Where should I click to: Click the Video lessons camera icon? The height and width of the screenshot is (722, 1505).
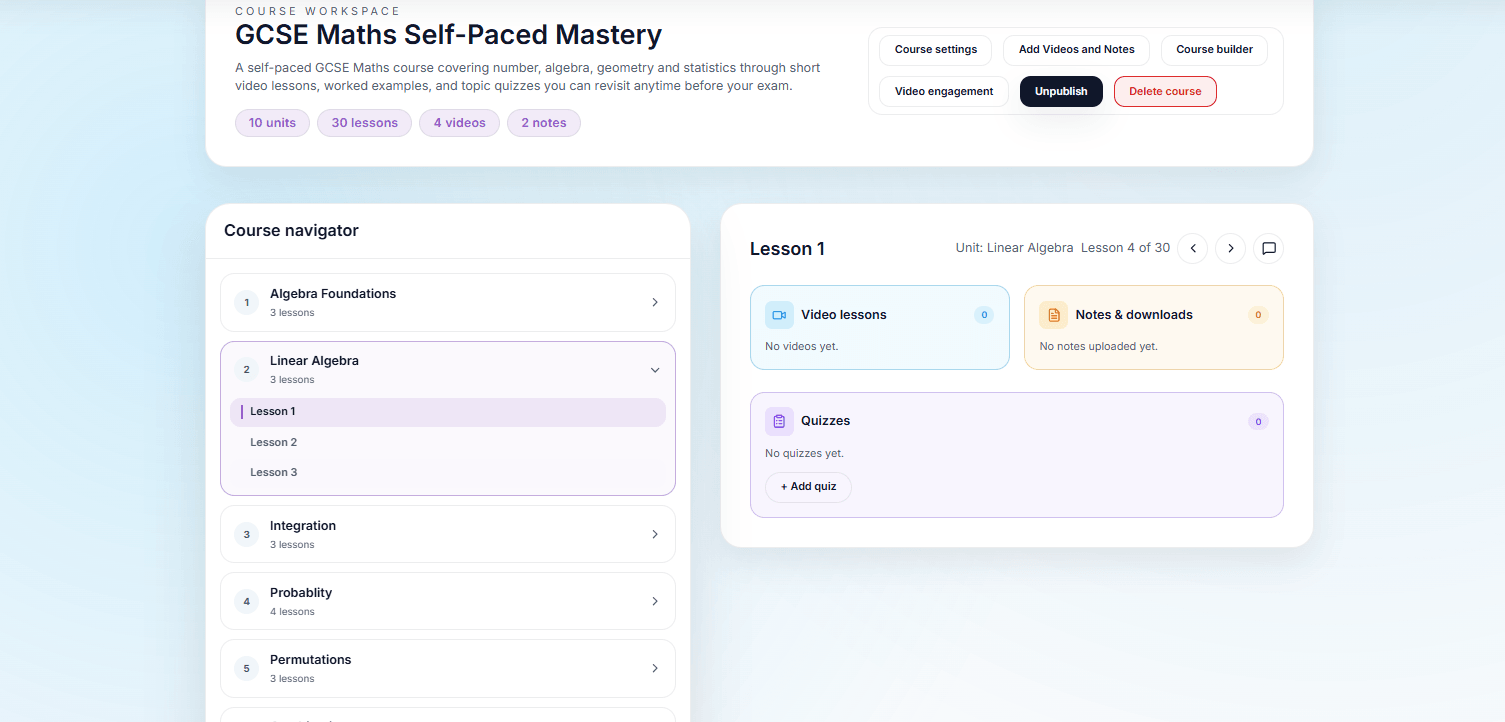click(779, 315)
